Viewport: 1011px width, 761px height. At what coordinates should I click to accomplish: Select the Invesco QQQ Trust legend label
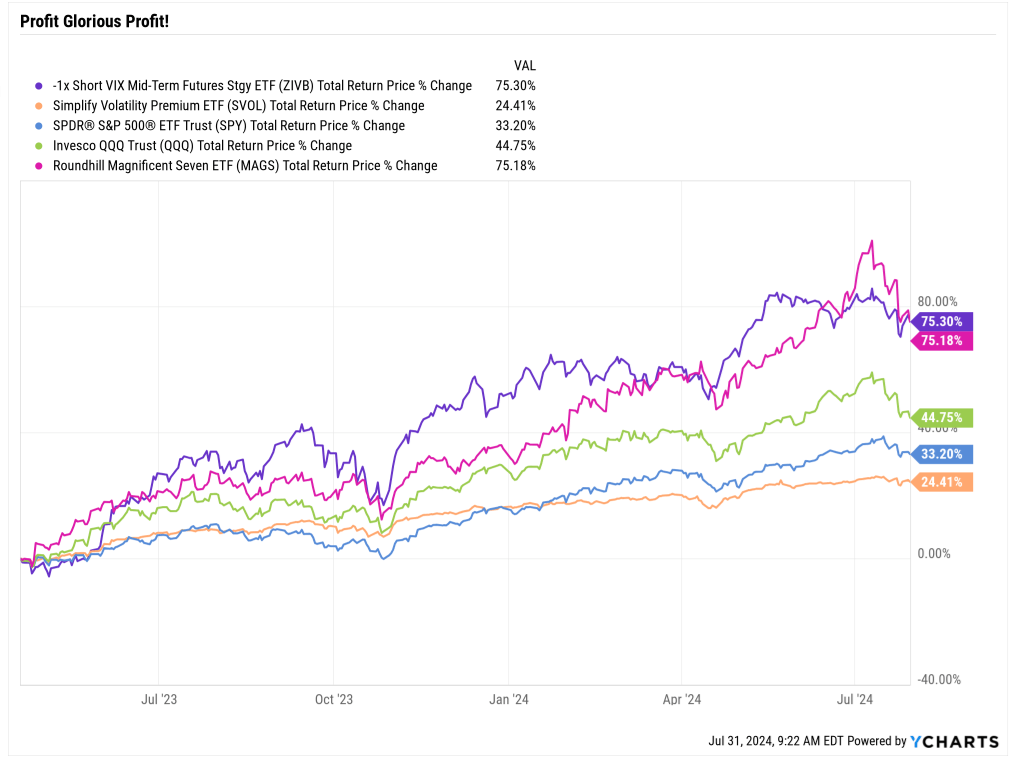(x=200, y=146)
